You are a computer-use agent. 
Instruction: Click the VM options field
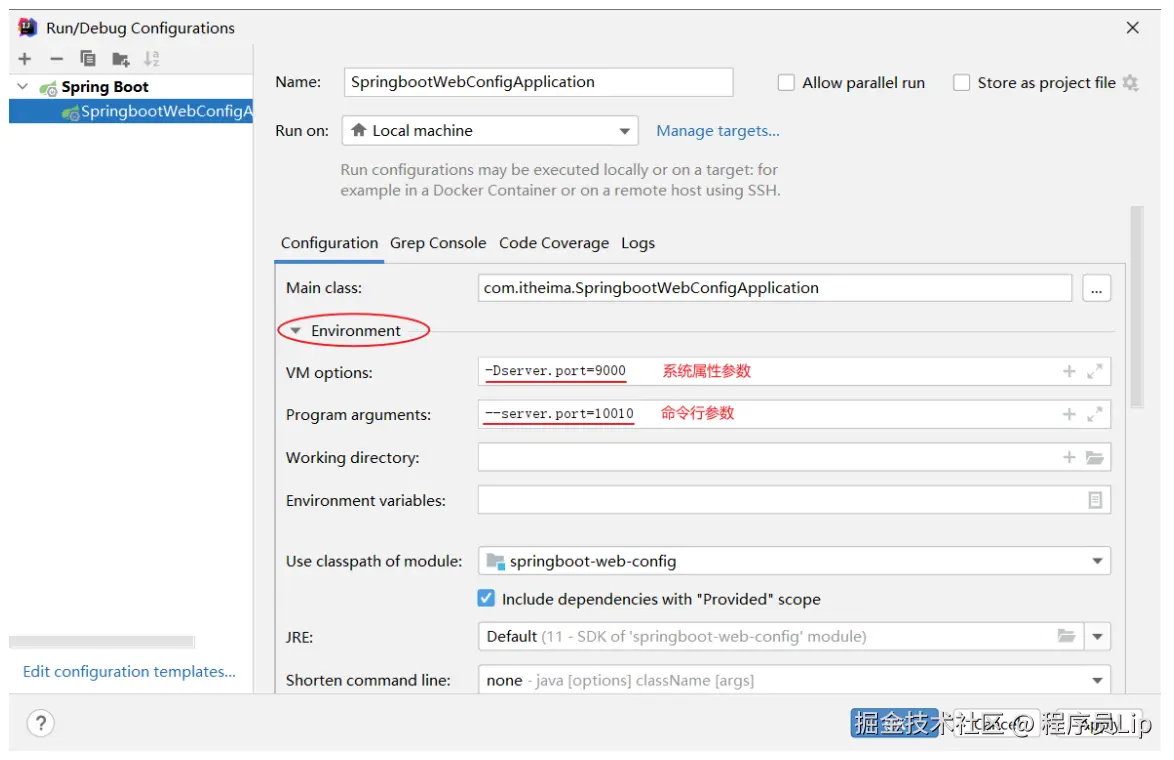[x=794, y=371]
